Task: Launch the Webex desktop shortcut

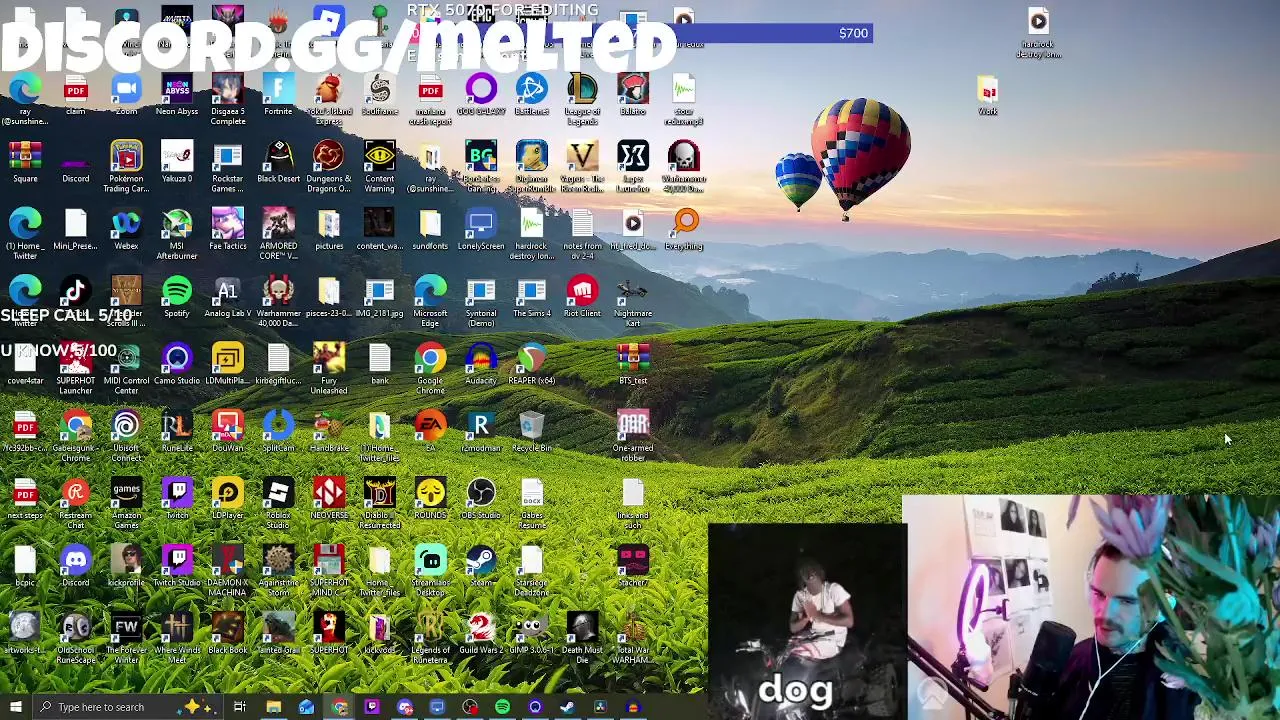Action: click(126, 224)
